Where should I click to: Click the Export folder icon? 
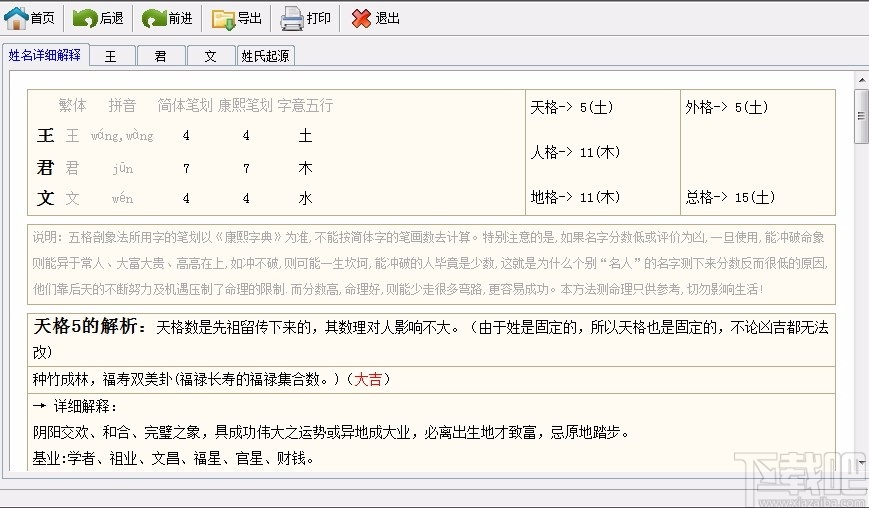click(x=224, y=19)
